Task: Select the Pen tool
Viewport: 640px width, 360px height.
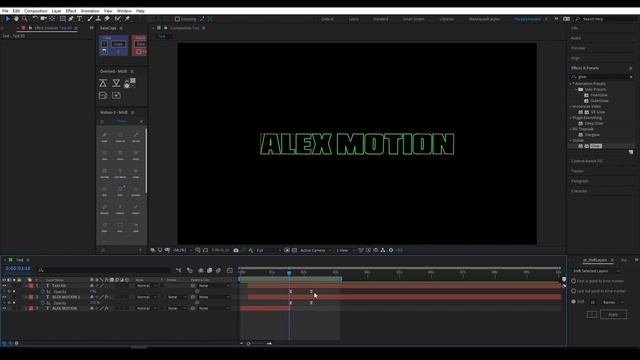Action: 71,19
